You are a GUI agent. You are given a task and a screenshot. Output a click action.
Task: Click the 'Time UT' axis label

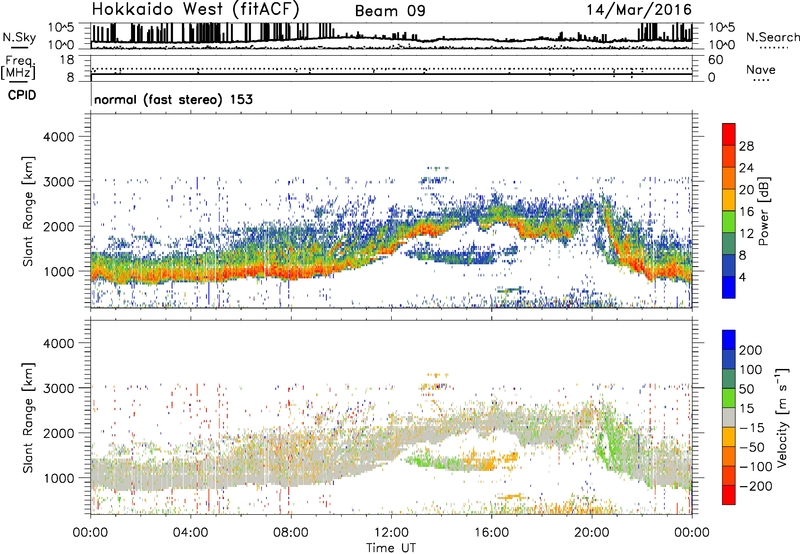tap(391, 548)
